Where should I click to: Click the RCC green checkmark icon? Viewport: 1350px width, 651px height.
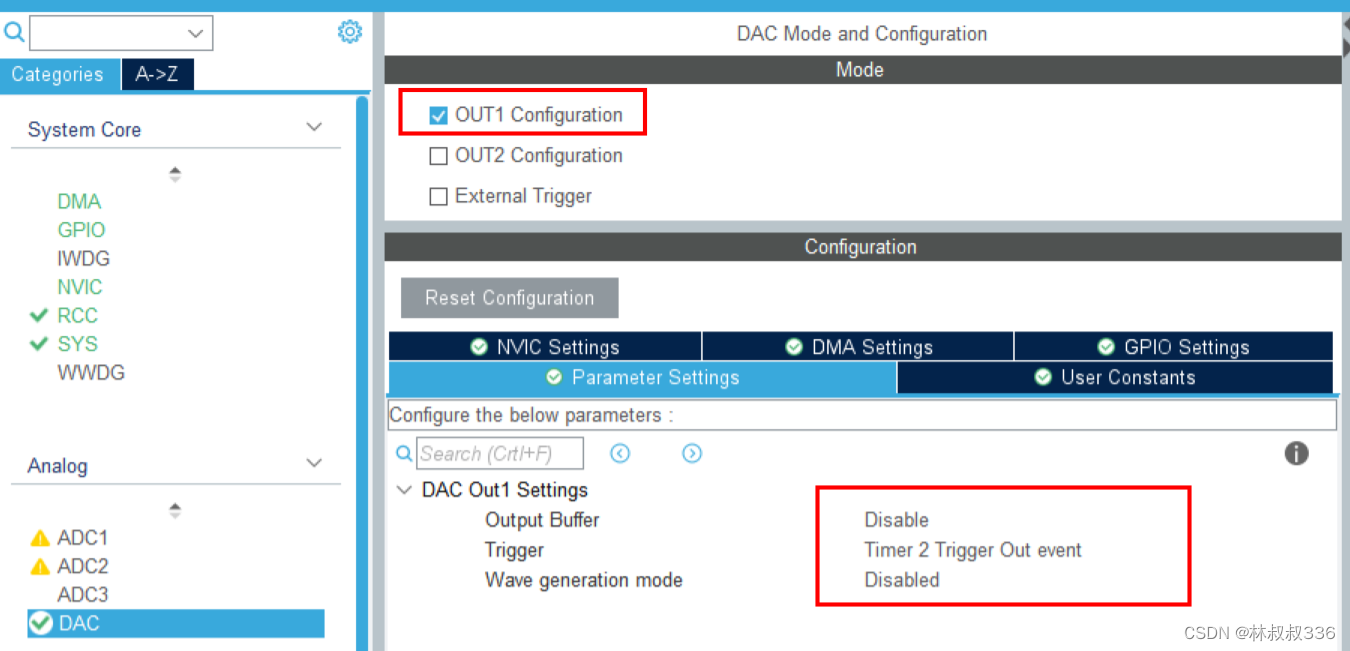(39, 315)
